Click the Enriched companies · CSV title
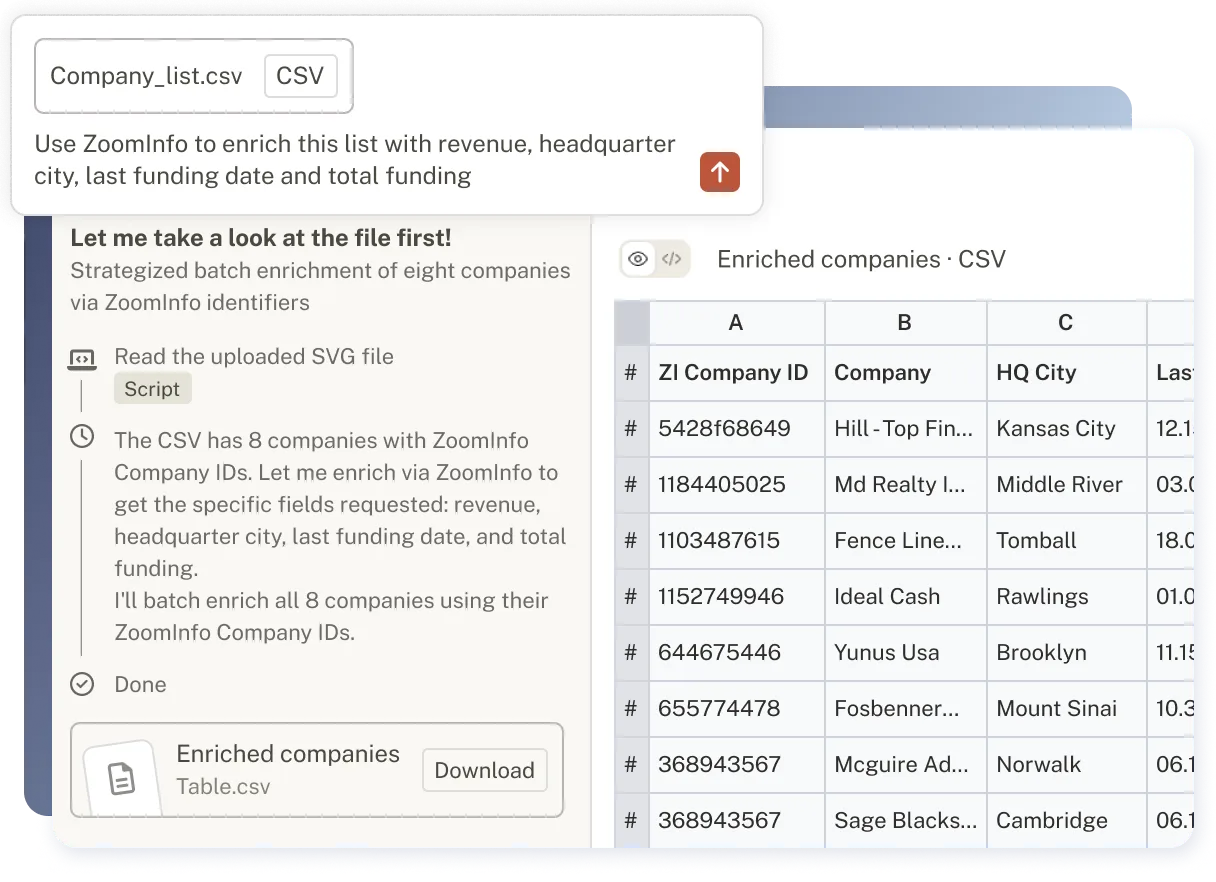 [x=861, y=260]
